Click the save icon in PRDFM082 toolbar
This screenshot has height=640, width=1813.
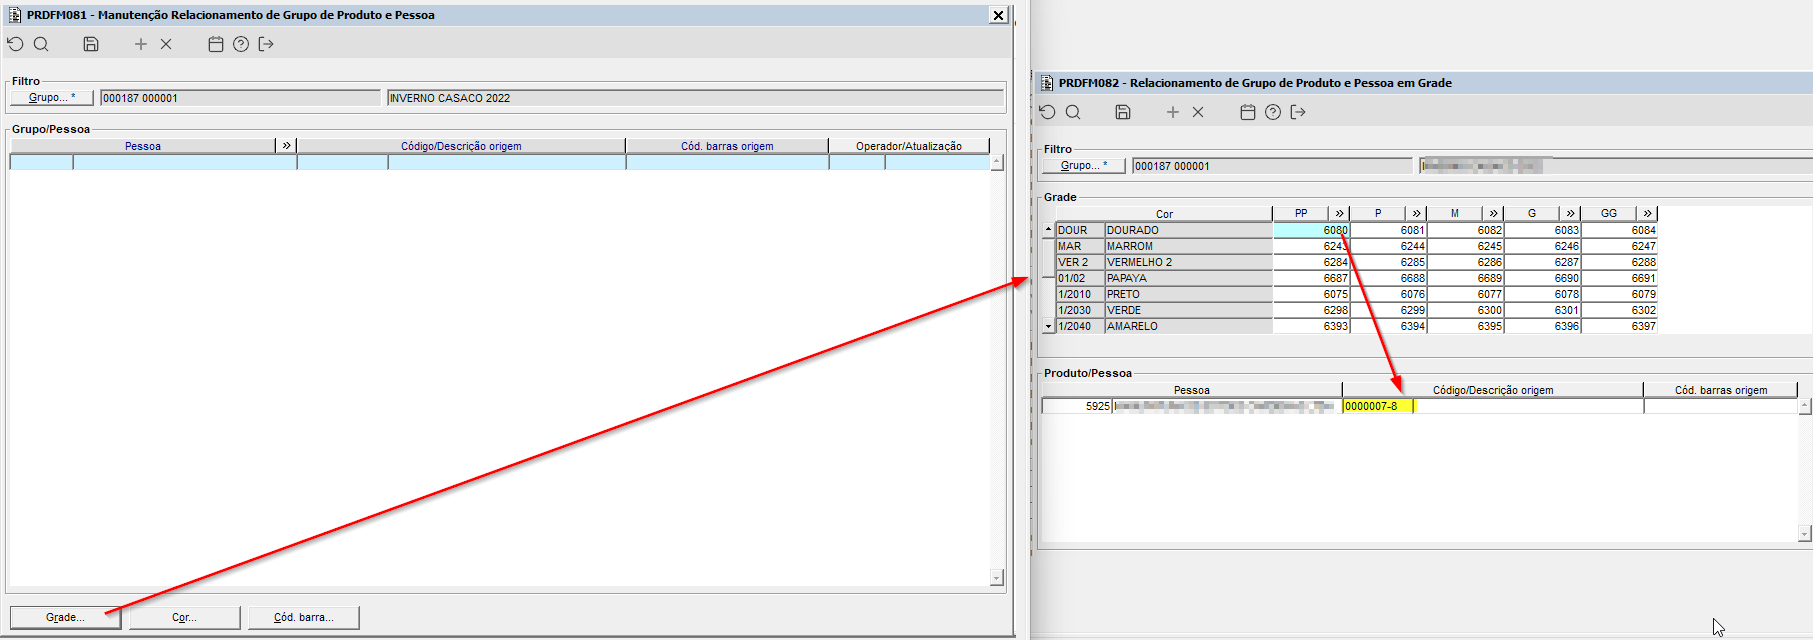click(x=1123, y=112)
